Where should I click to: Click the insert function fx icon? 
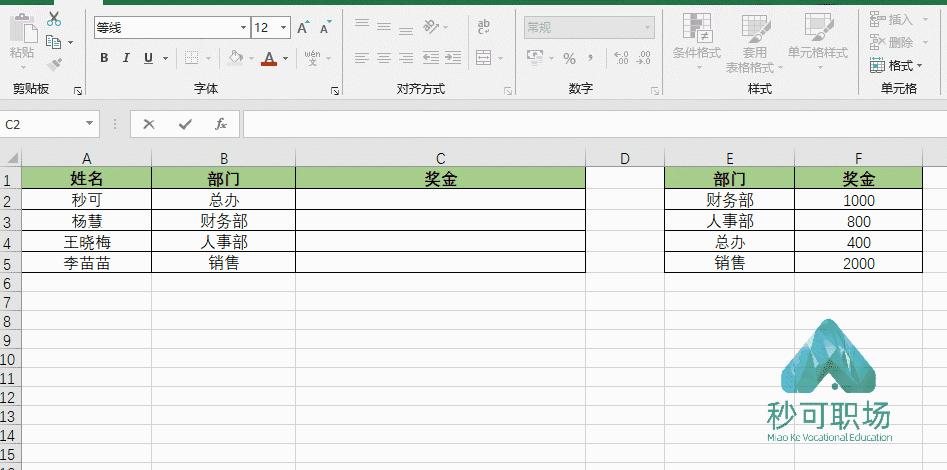221,124
